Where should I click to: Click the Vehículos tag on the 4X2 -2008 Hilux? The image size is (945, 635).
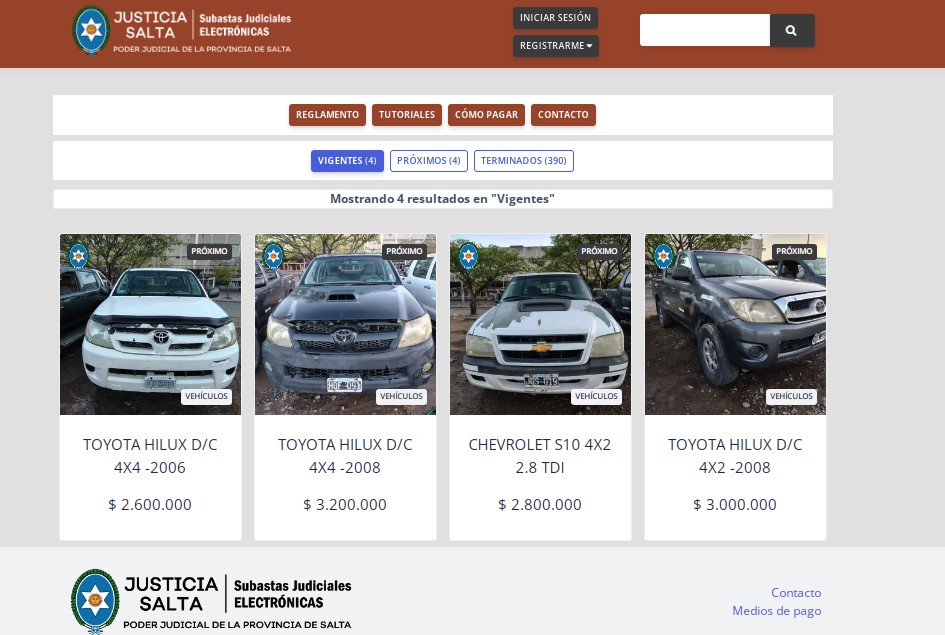click(791, 396)
